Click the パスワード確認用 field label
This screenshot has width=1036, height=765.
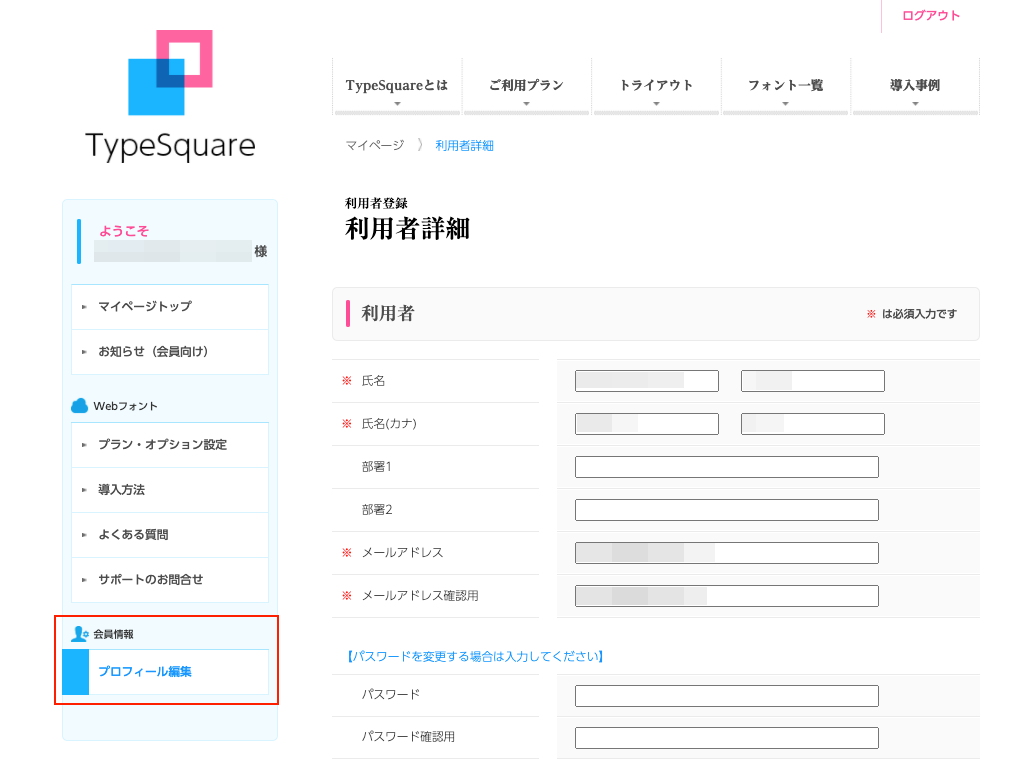tap(408, 737)
